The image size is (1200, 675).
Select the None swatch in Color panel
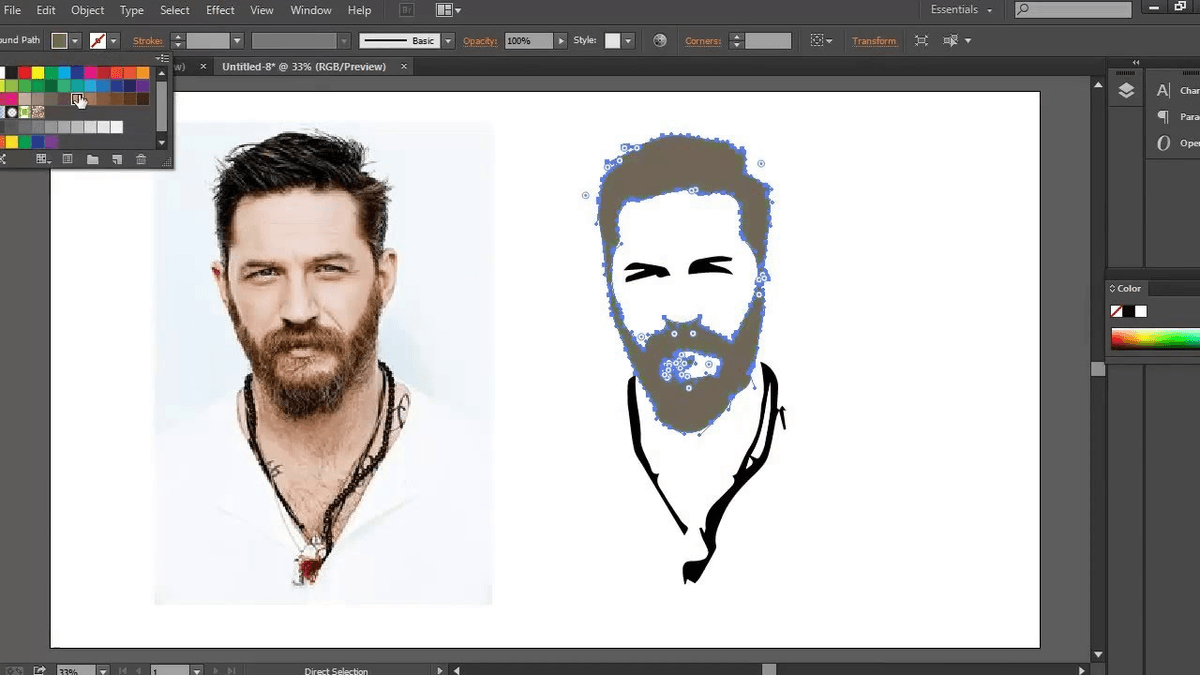click(1116, 310)
